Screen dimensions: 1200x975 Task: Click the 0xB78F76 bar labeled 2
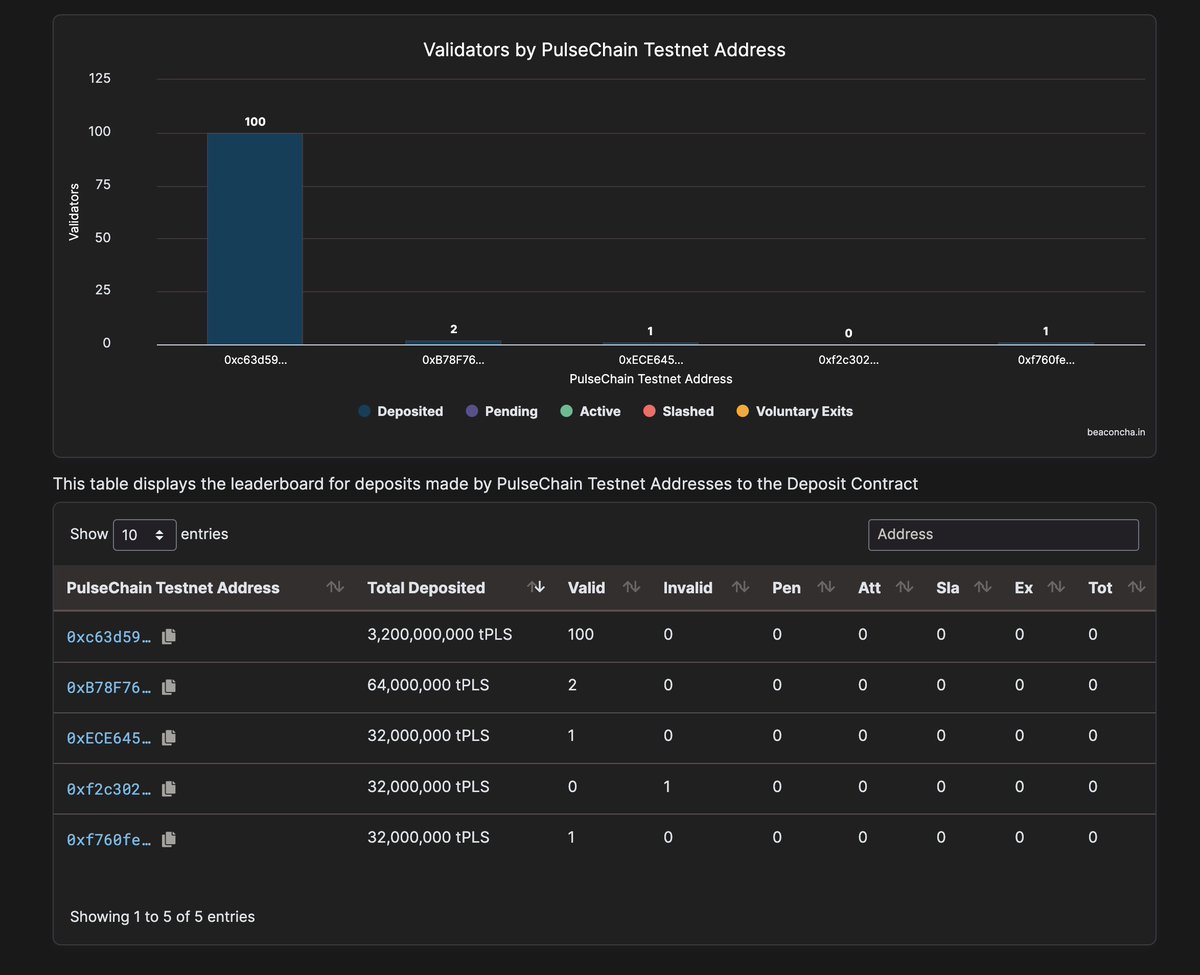pos(453,343)
